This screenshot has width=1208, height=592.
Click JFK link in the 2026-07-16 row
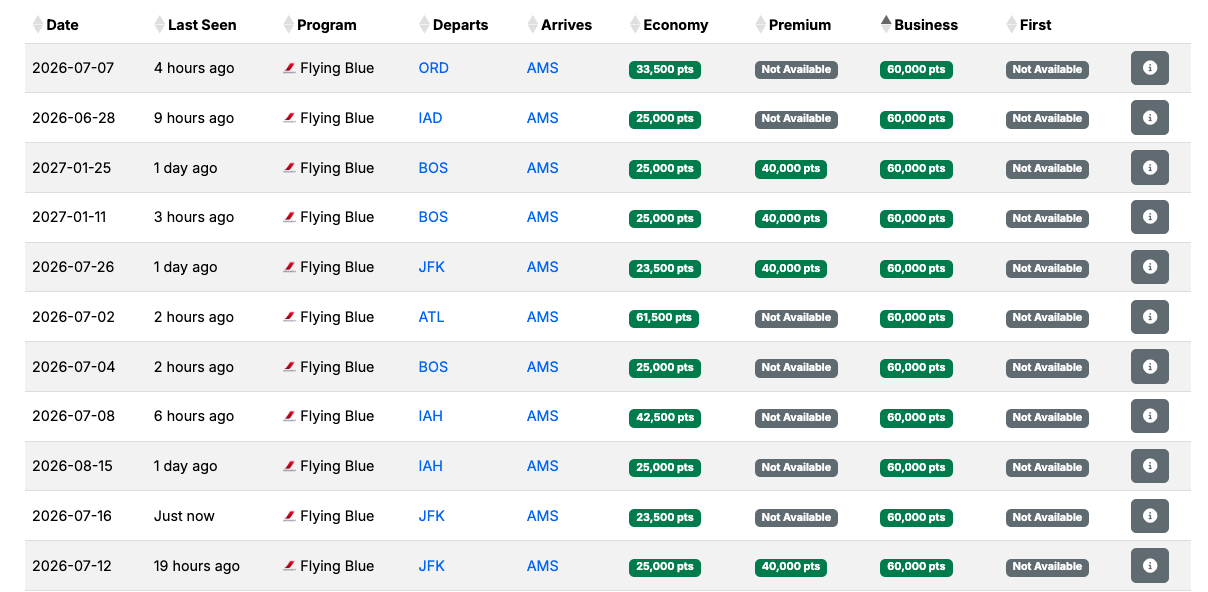[x=432, y=516]
